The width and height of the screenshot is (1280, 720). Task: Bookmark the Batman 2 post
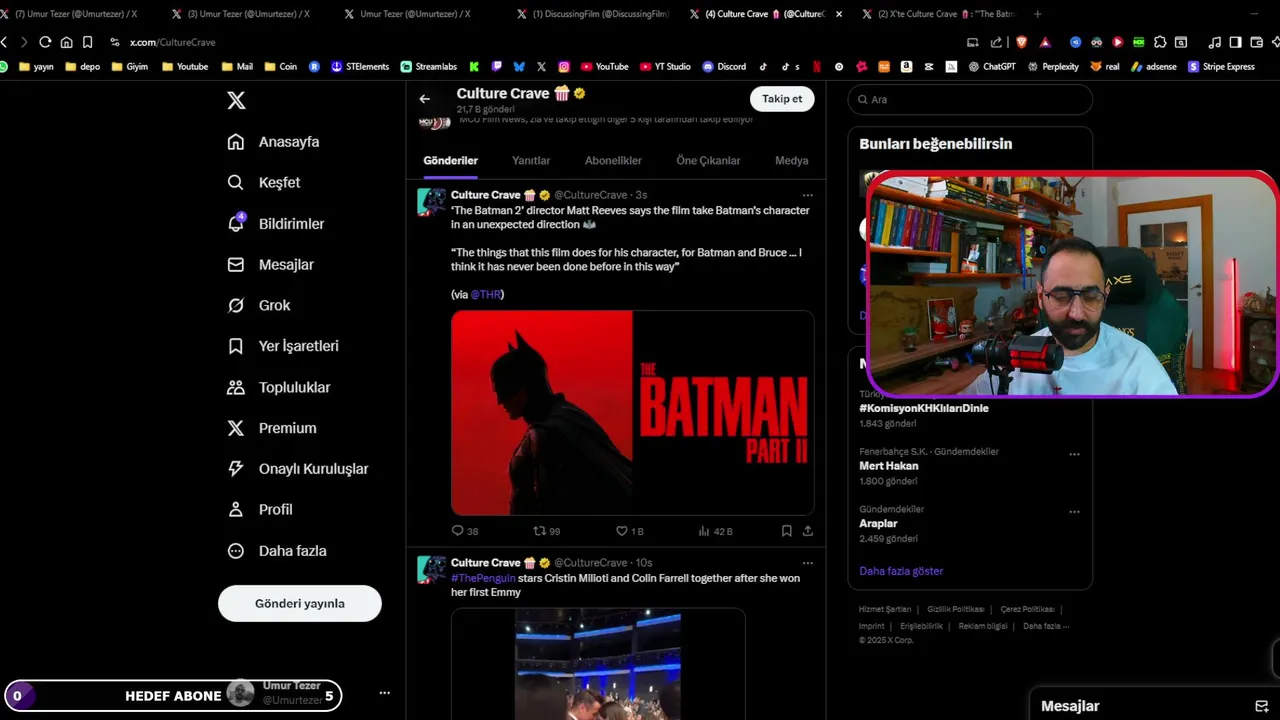point(786,531)
